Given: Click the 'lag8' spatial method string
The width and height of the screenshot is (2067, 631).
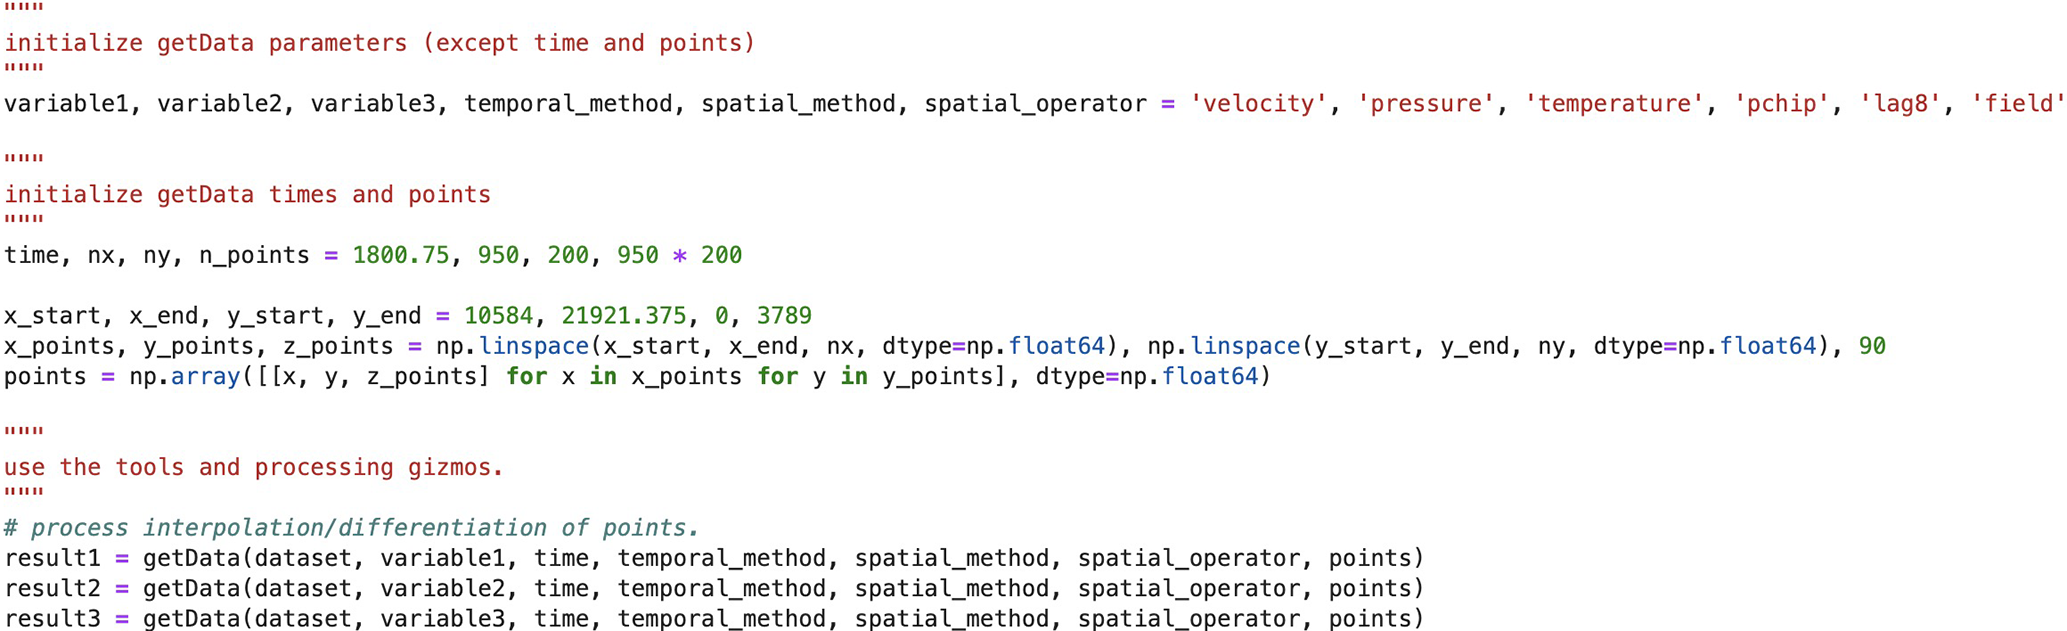Looking at the screenshot, I should (1900, 104).
